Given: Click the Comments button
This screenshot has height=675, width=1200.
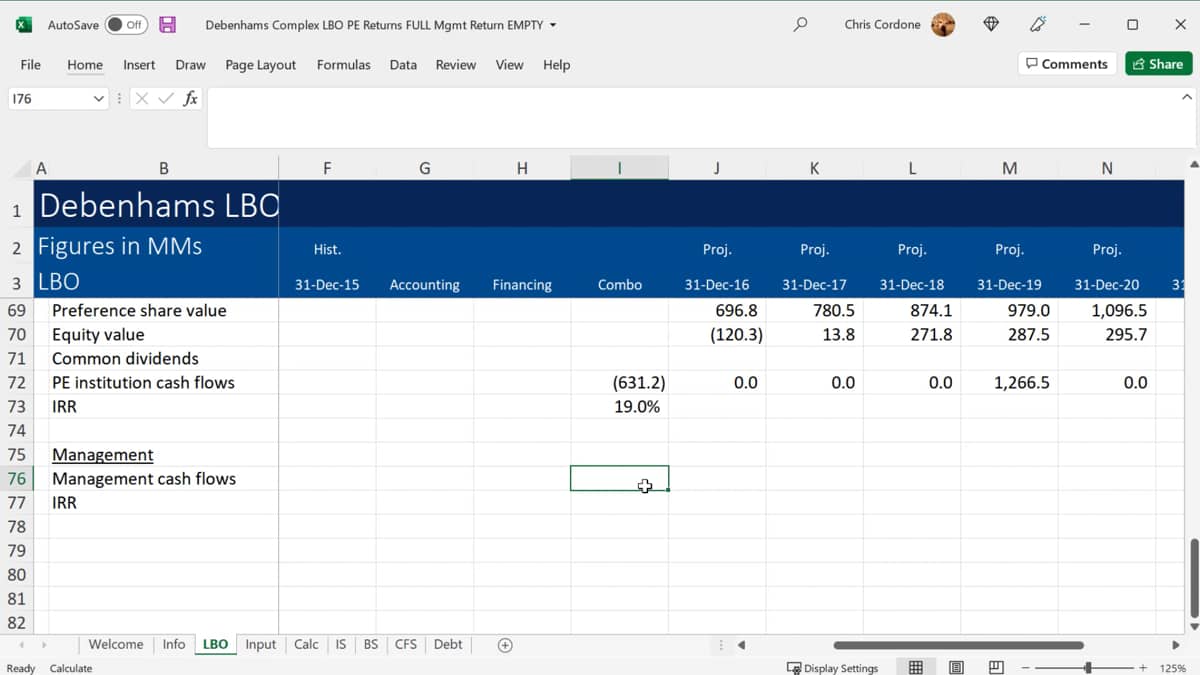Looking at the screenshot, I should click(1067, 63).
